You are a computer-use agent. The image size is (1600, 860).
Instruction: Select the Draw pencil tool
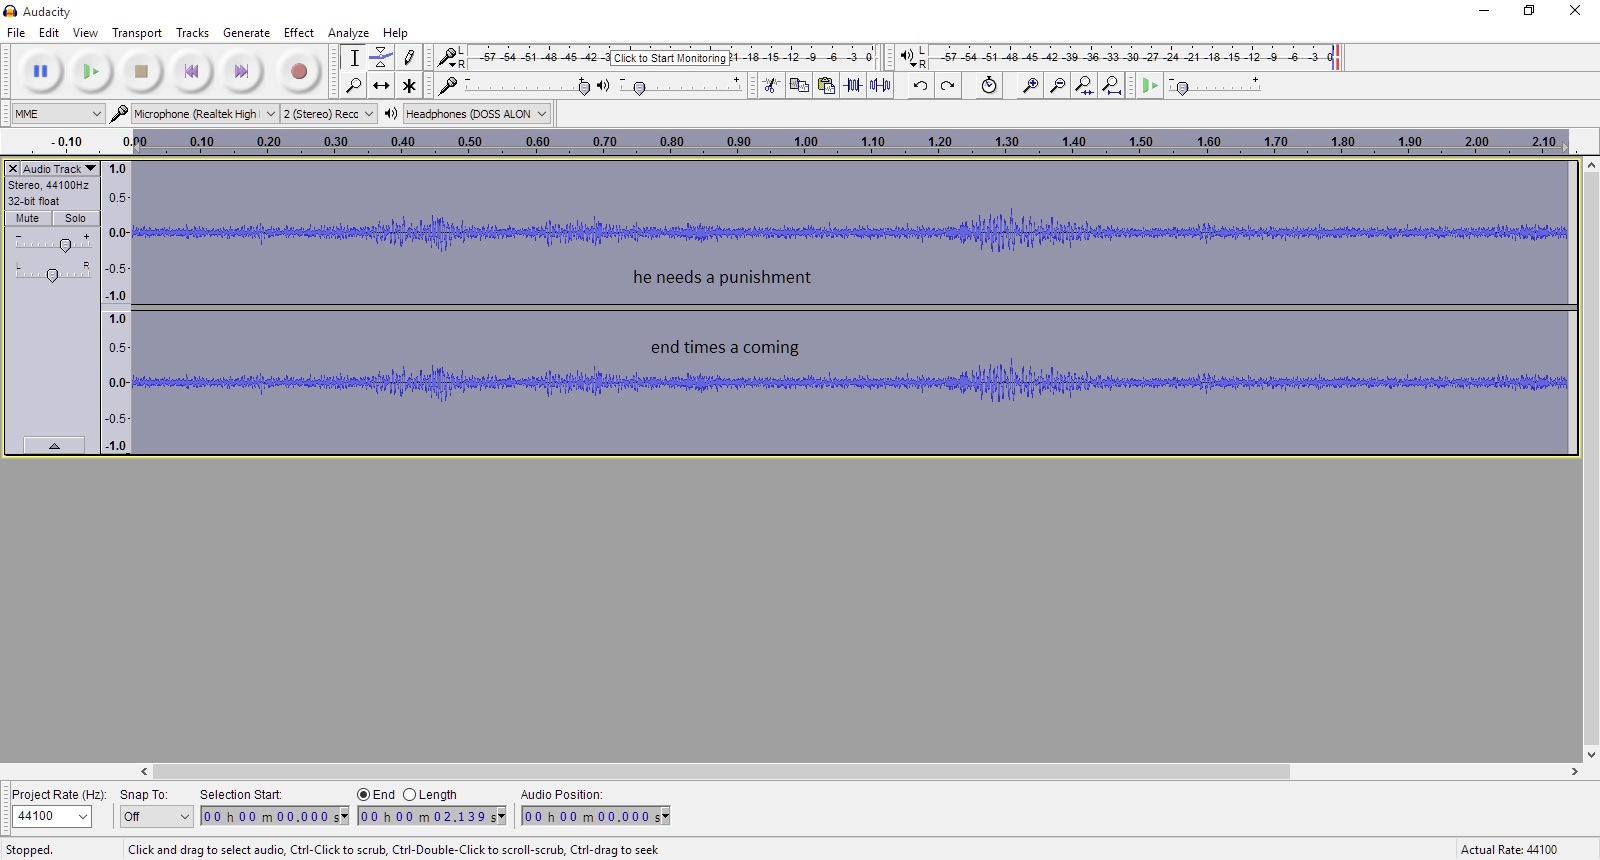(409, 58)
